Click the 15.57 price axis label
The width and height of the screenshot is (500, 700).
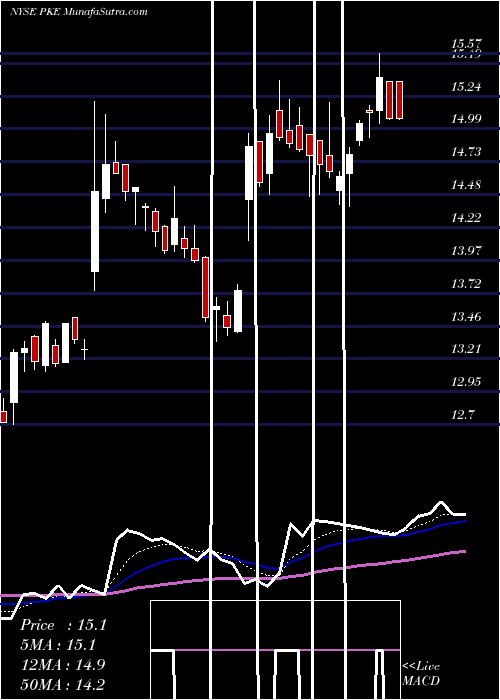click(x=466, y=44)
